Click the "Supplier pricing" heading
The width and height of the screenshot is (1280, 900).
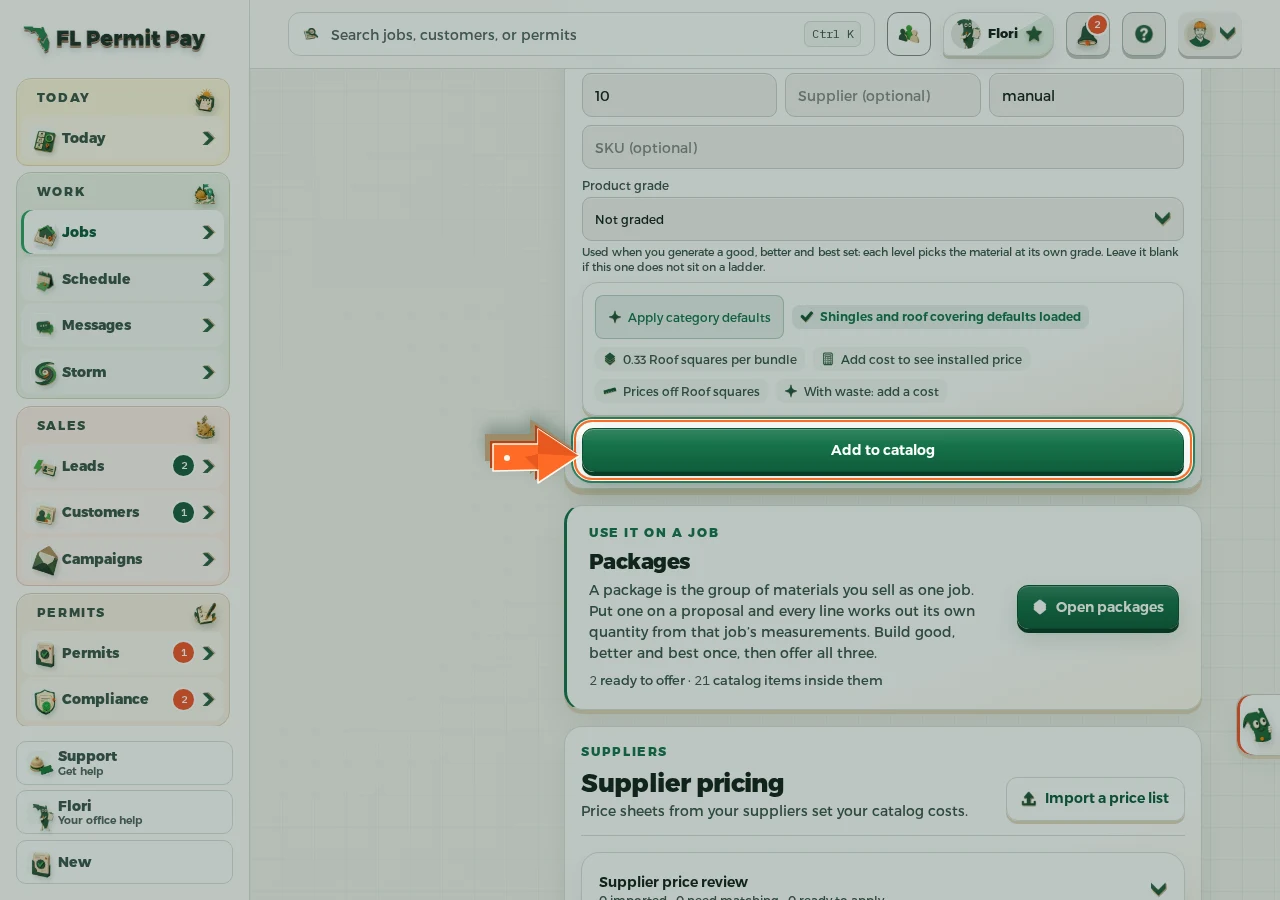point(682,782)
